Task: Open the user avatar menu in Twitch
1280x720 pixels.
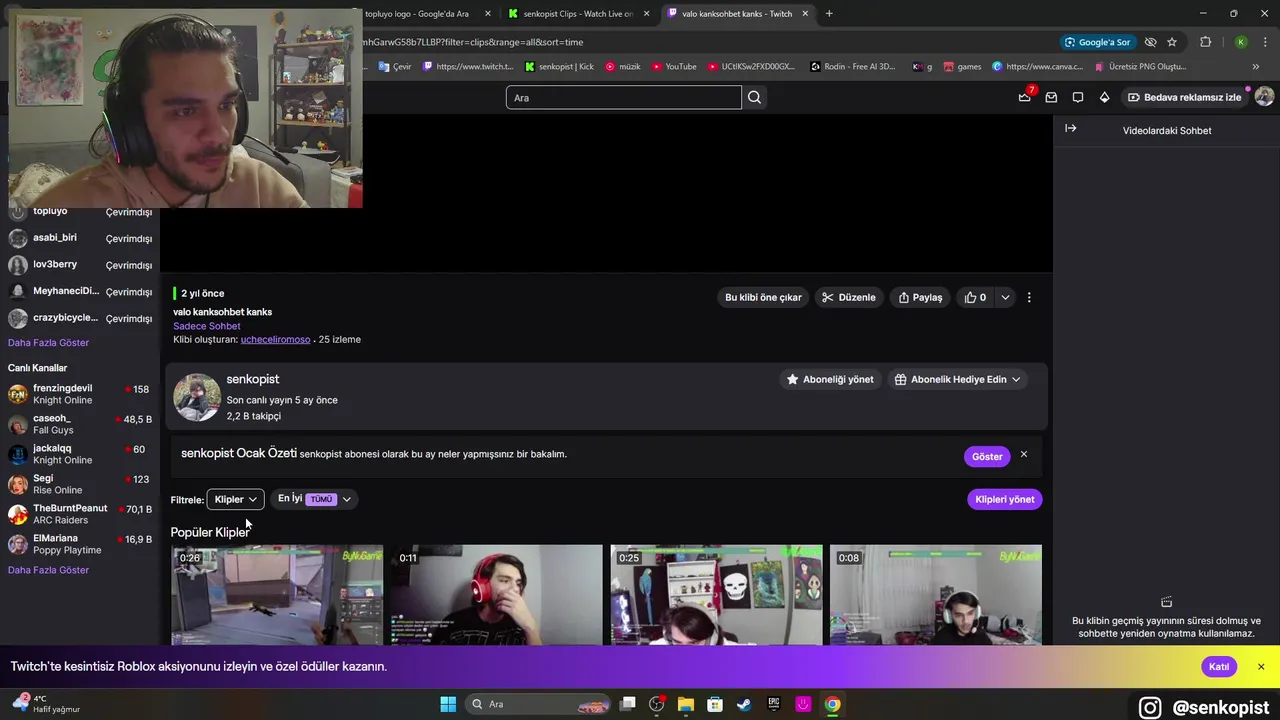Action: [1264, 97]
